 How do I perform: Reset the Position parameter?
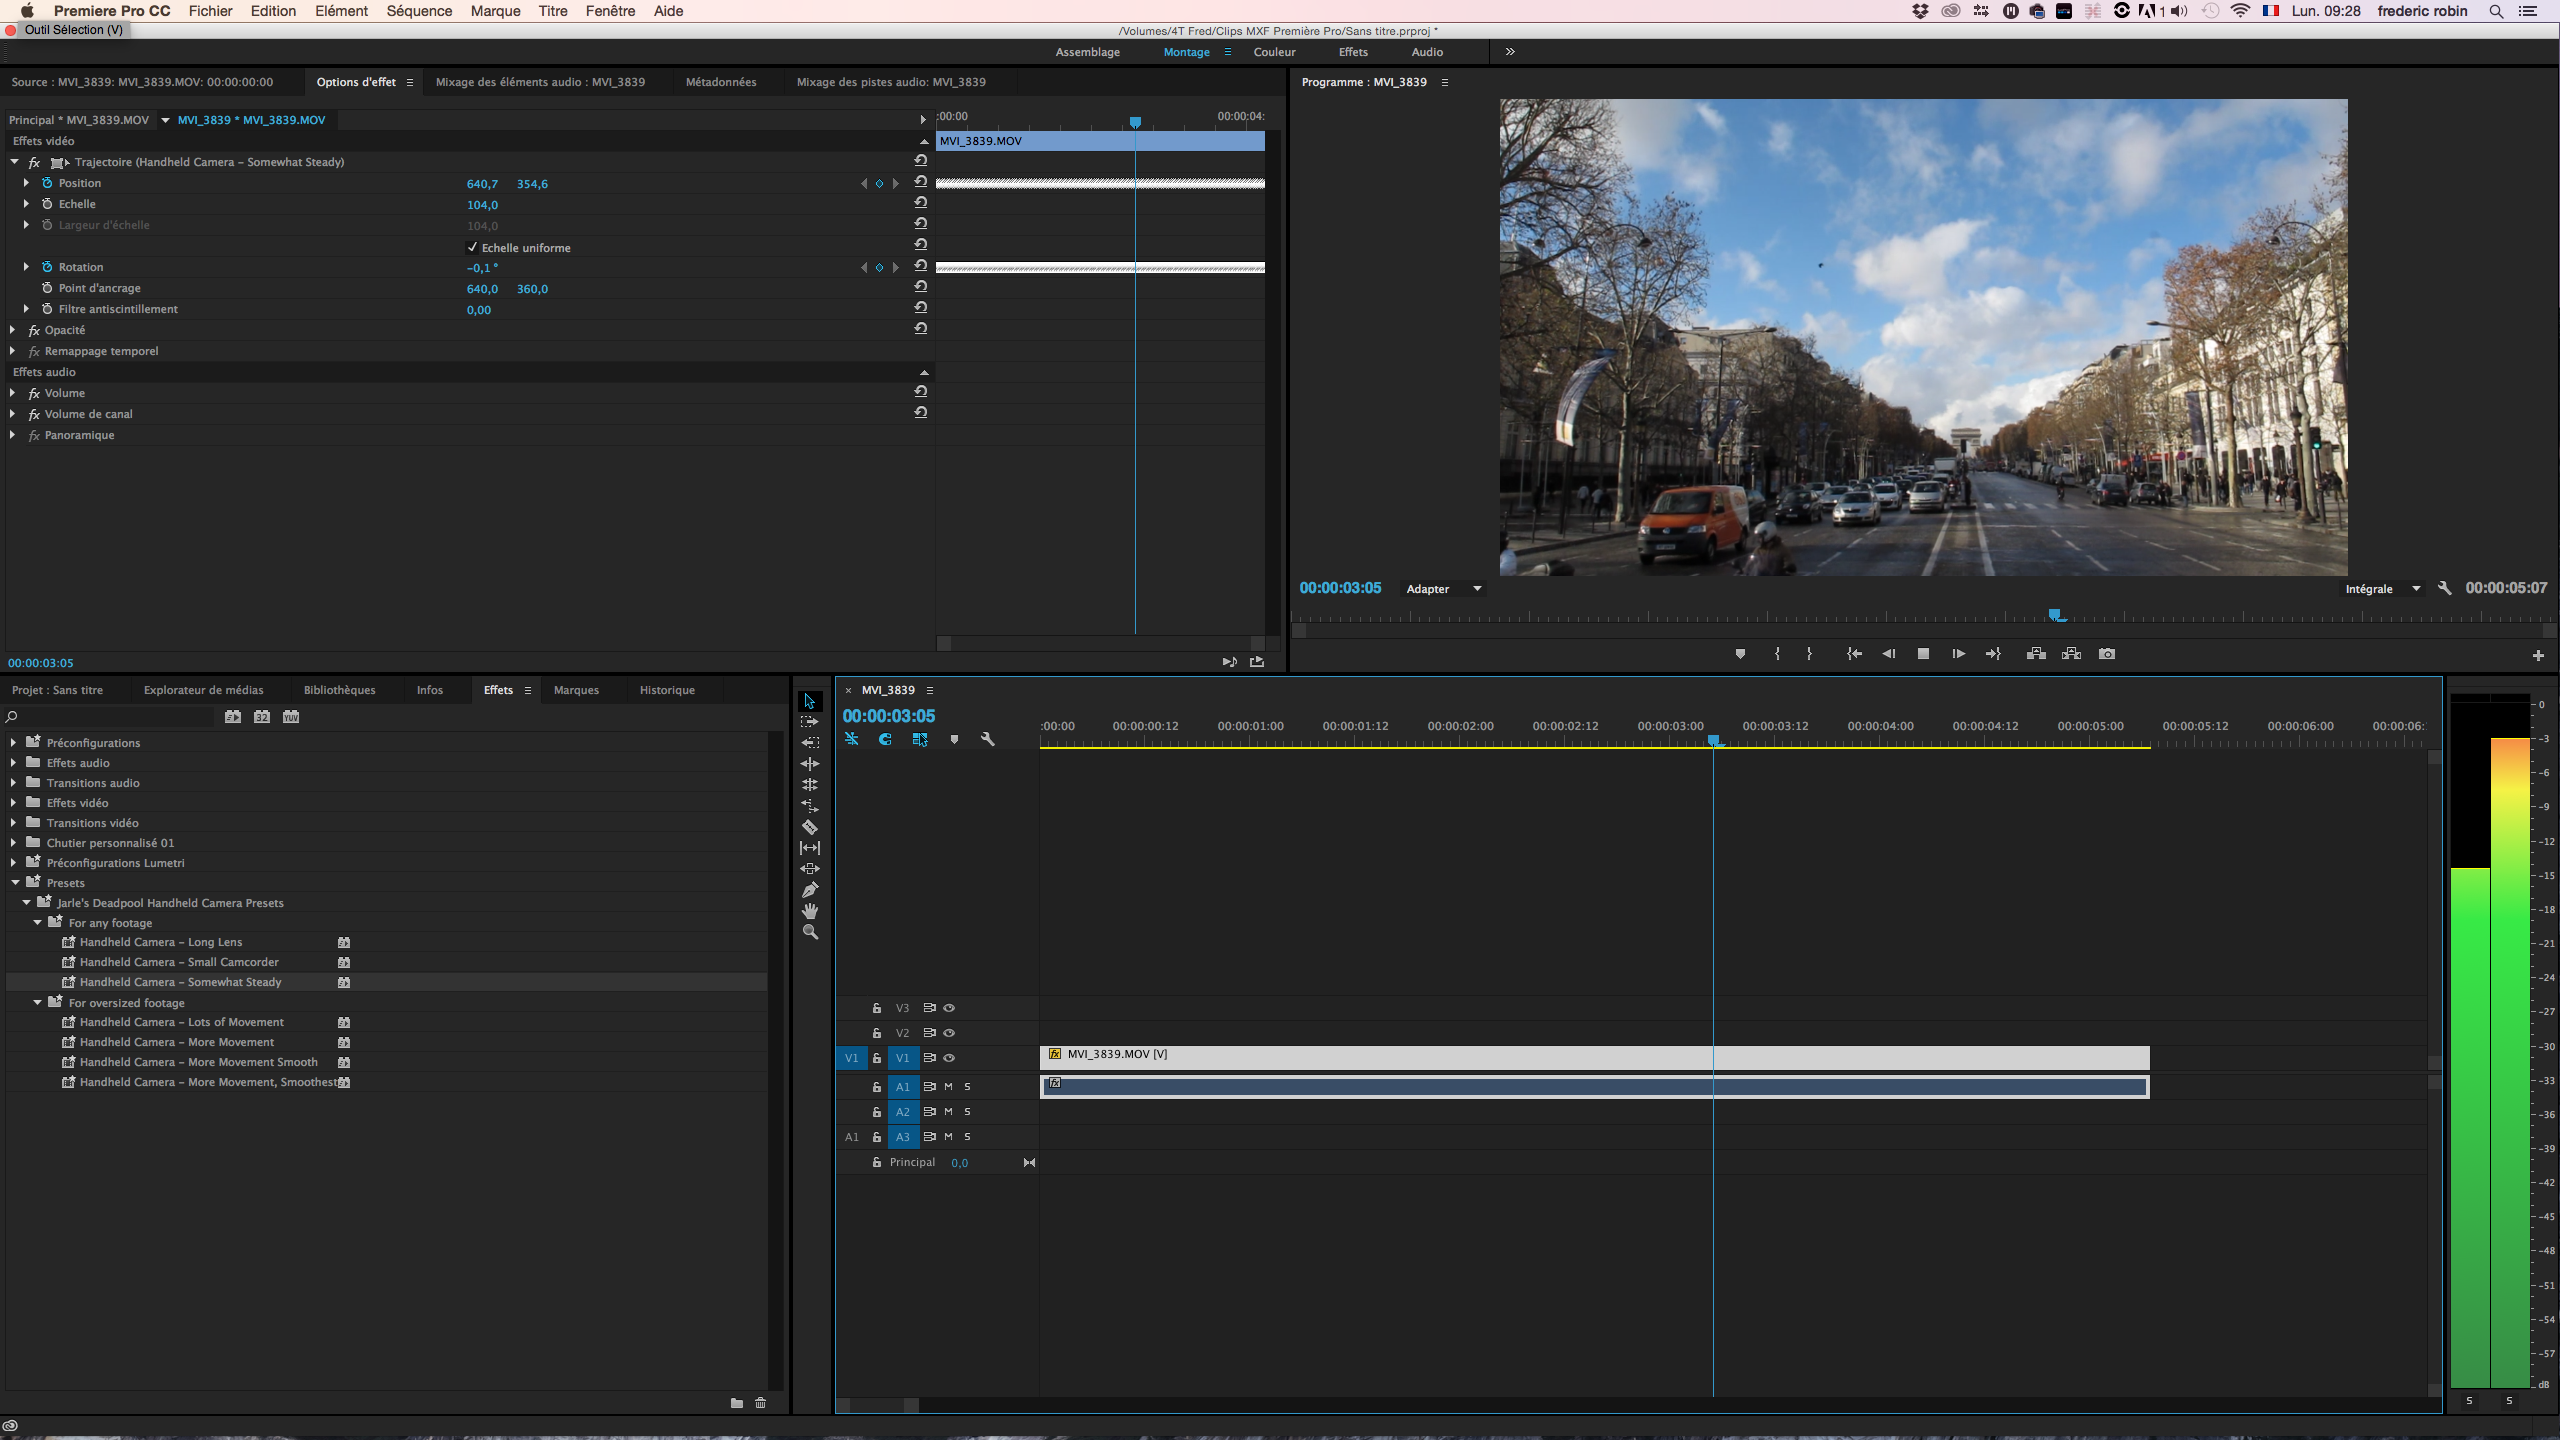tap(921, 183)
